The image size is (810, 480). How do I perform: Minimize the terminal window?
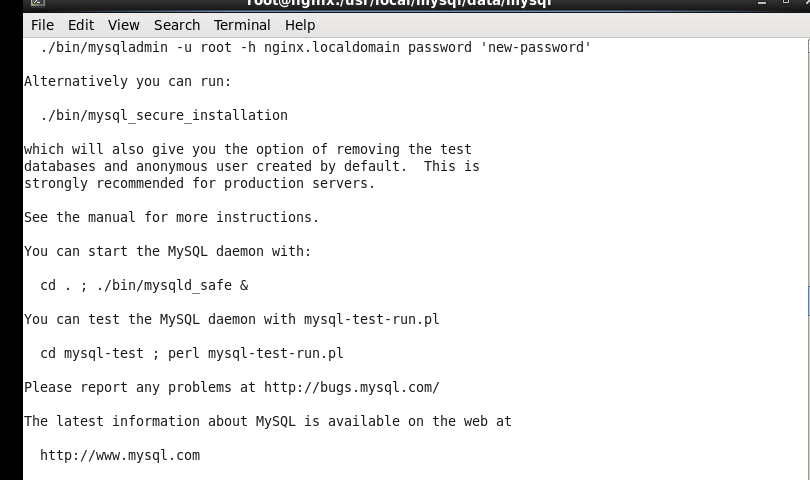(x=760, y=4)
